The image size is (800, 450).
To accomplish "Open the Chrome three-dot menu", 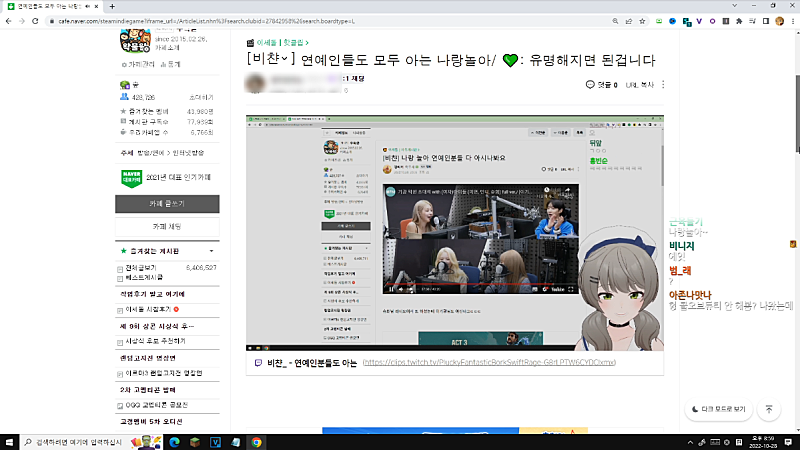I will click(x=792, y=21).
